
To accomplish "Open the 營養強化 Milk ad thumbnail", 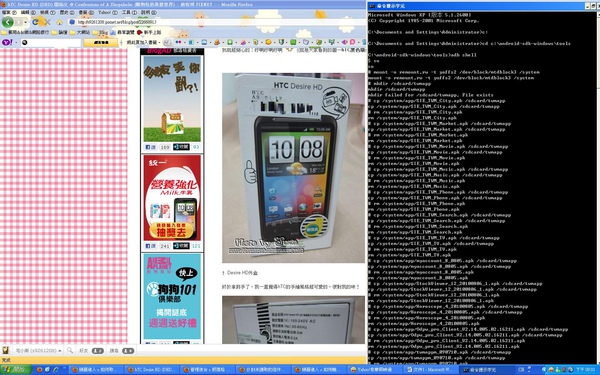I will coord(172,198).
